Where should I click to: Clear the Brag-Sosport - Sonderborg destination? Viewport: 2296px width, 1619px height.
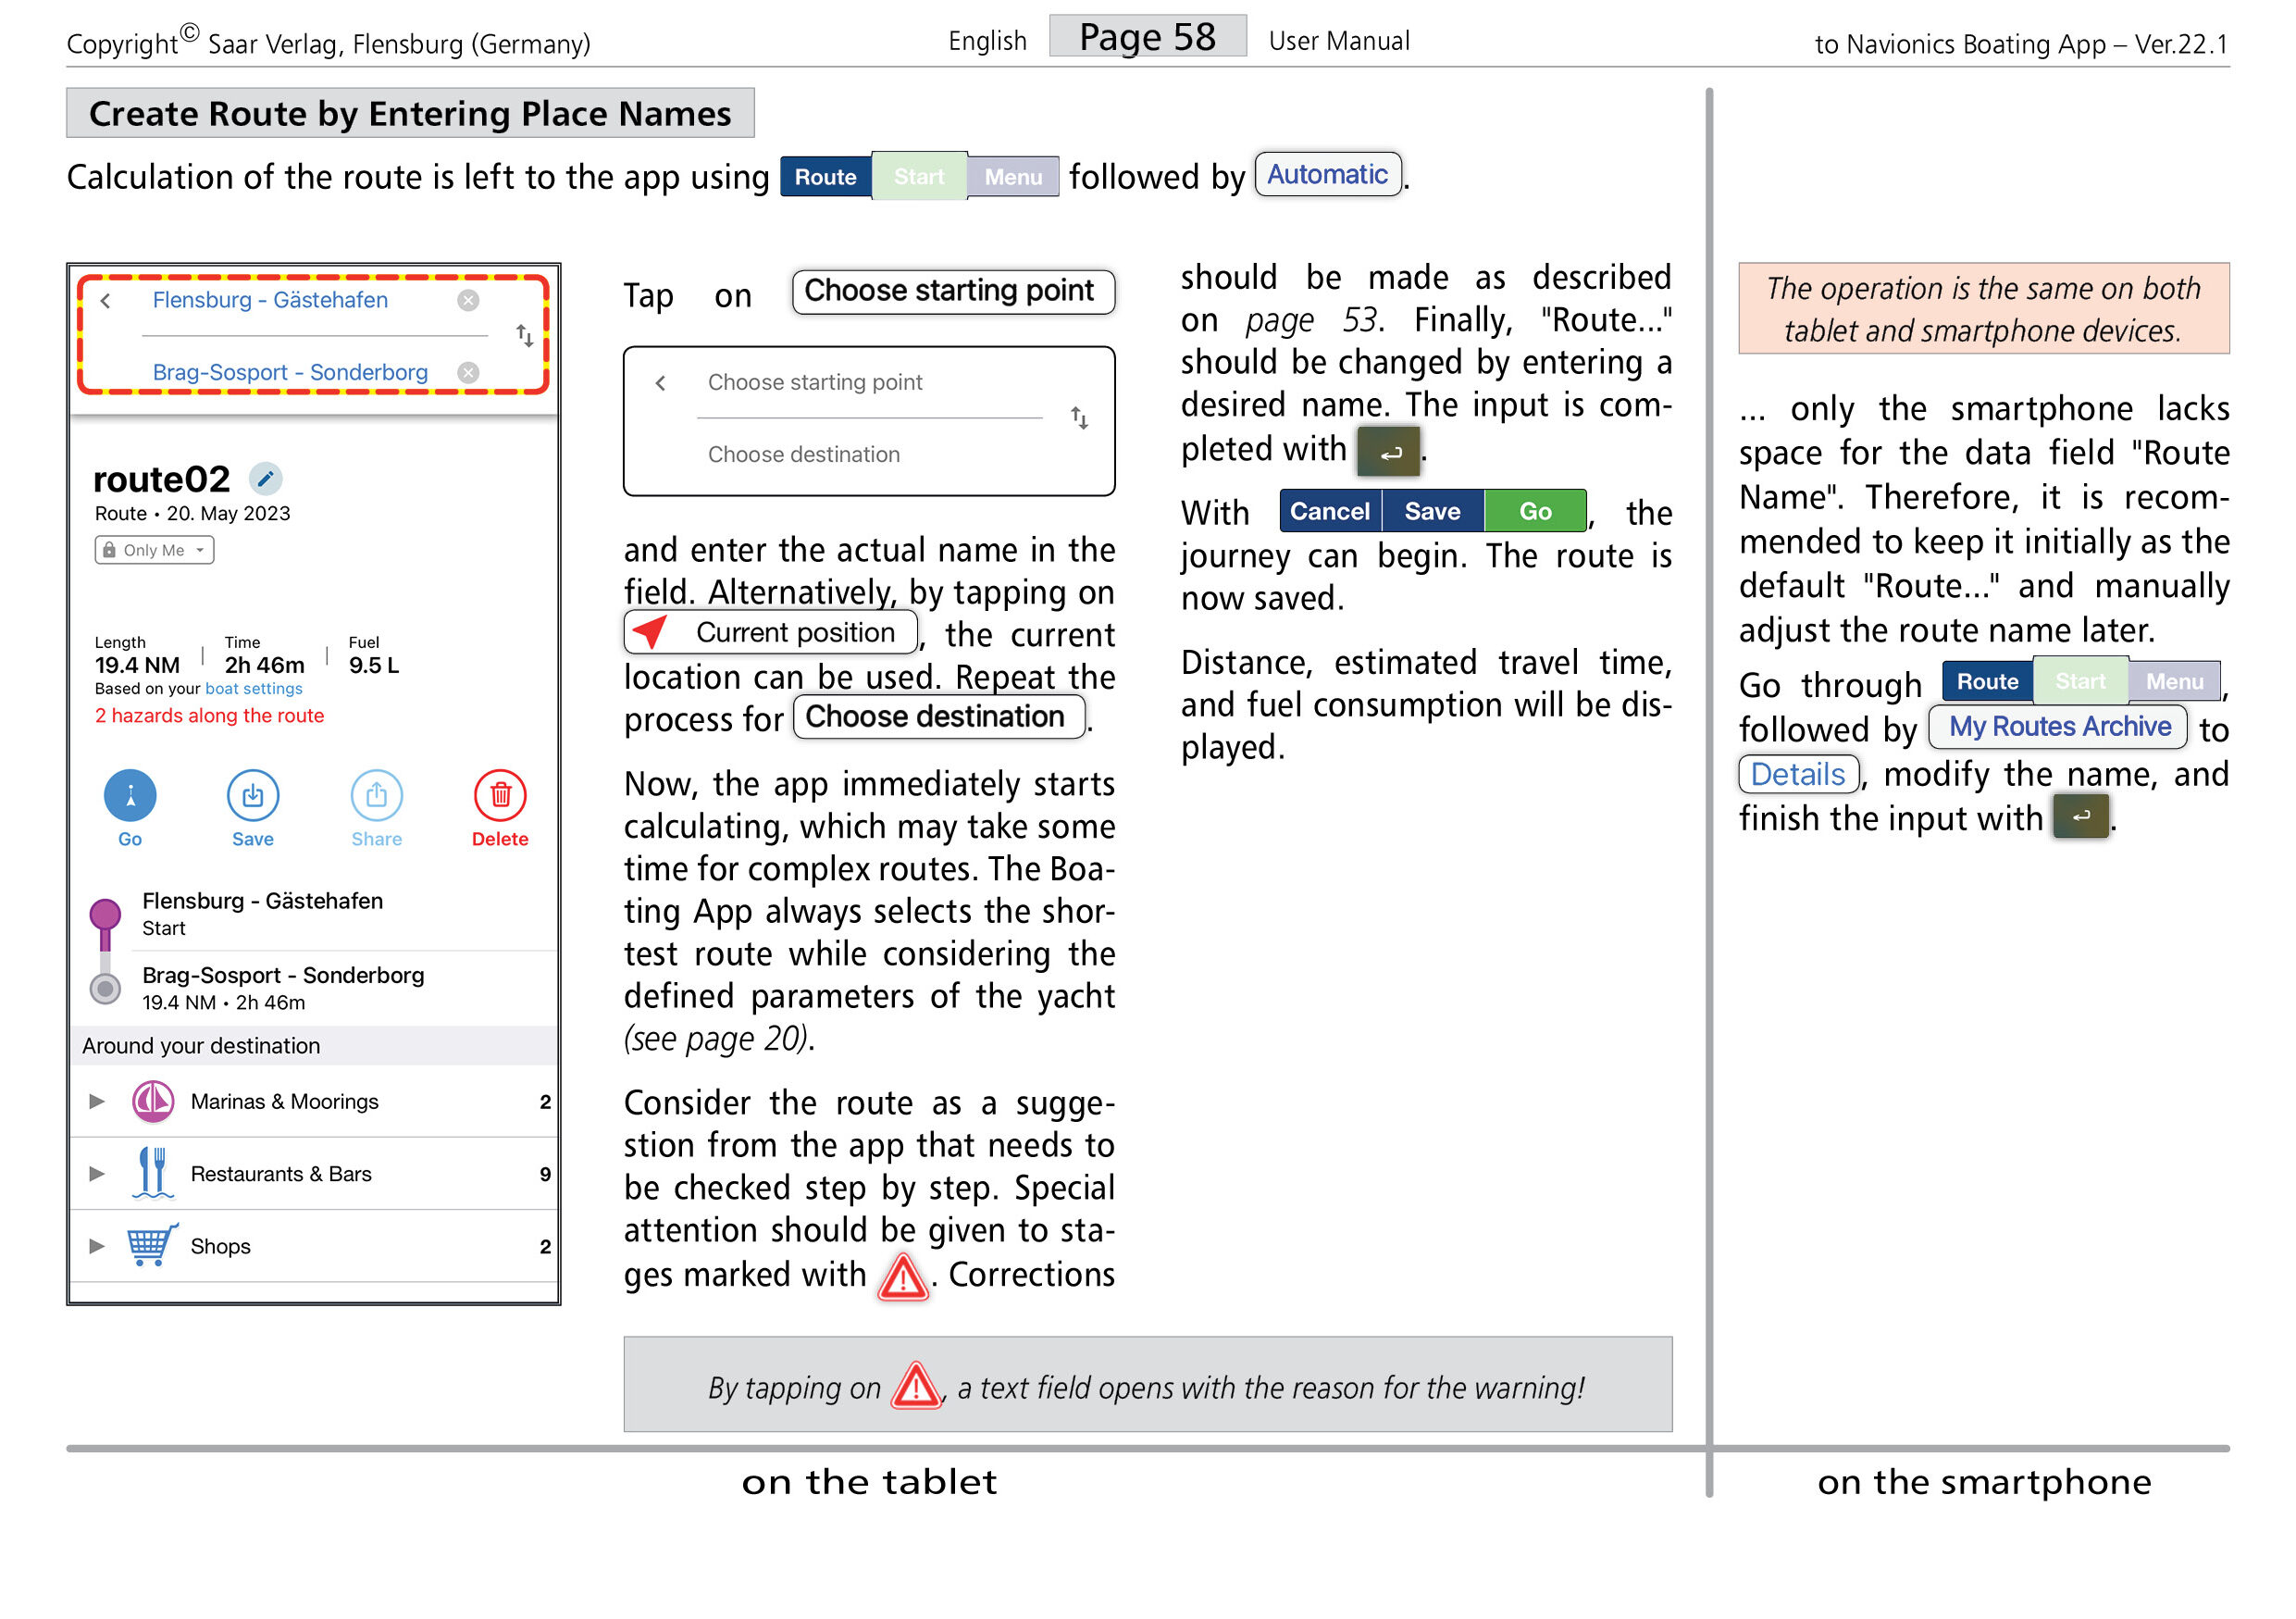point(468,372)
